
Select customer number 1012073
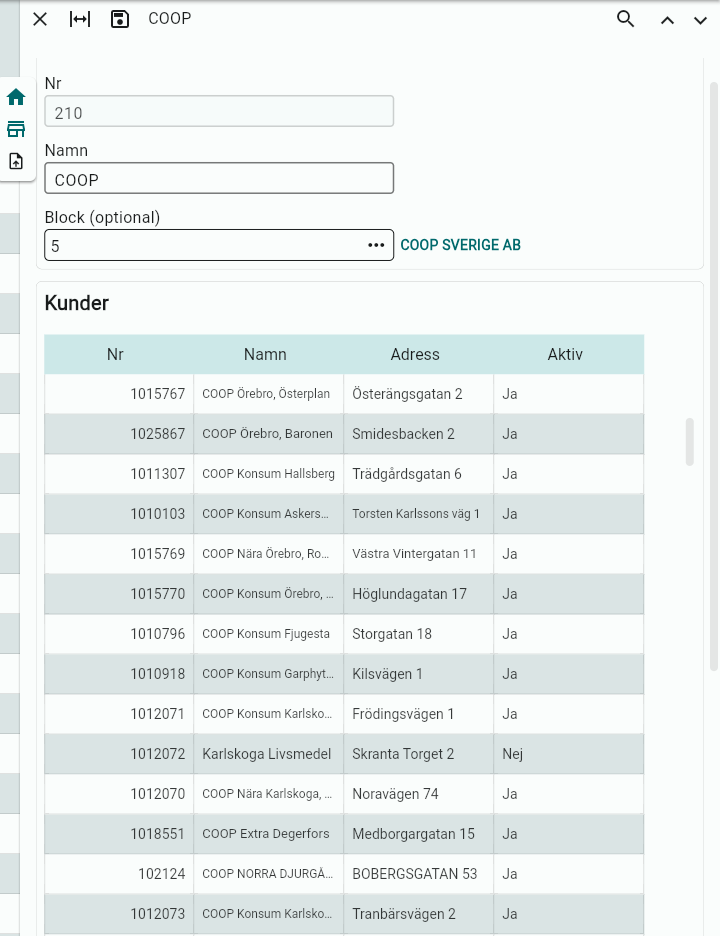point(158,914)
